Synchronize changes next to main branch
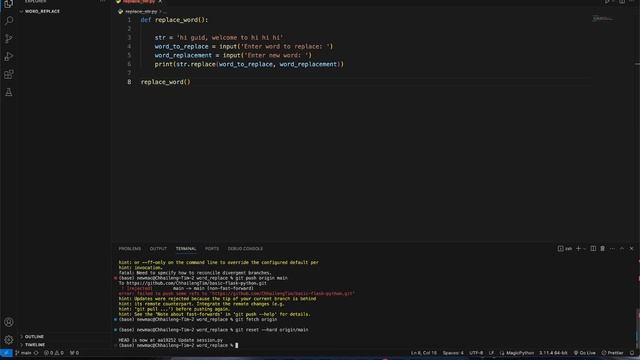640x360 pixels. [36, 353]
